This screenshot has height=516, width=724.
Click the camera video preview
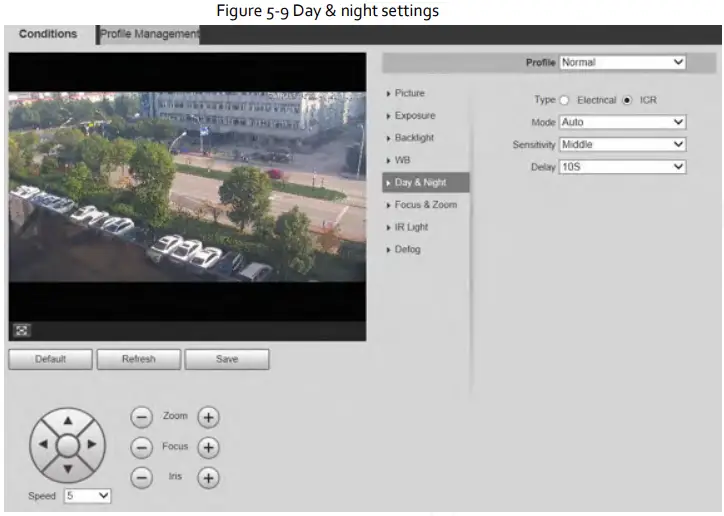187,187
